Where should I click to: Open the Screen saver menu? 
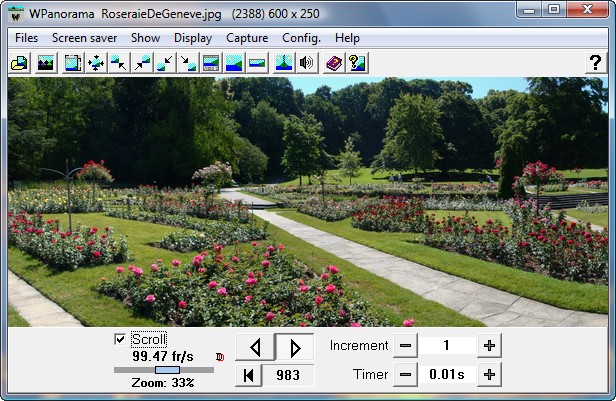tap(84, 38)
